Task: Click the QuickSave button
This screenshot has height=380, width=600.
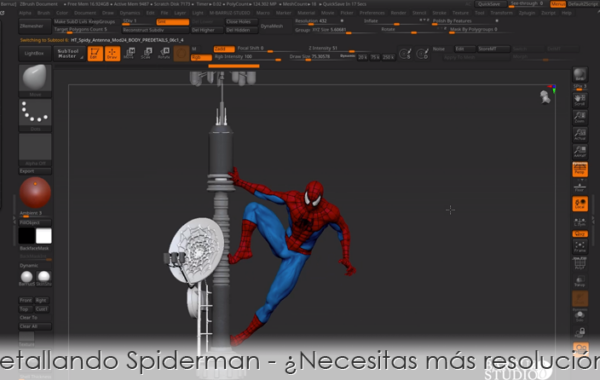Action: pyautogui.click(x=490, y=4)
